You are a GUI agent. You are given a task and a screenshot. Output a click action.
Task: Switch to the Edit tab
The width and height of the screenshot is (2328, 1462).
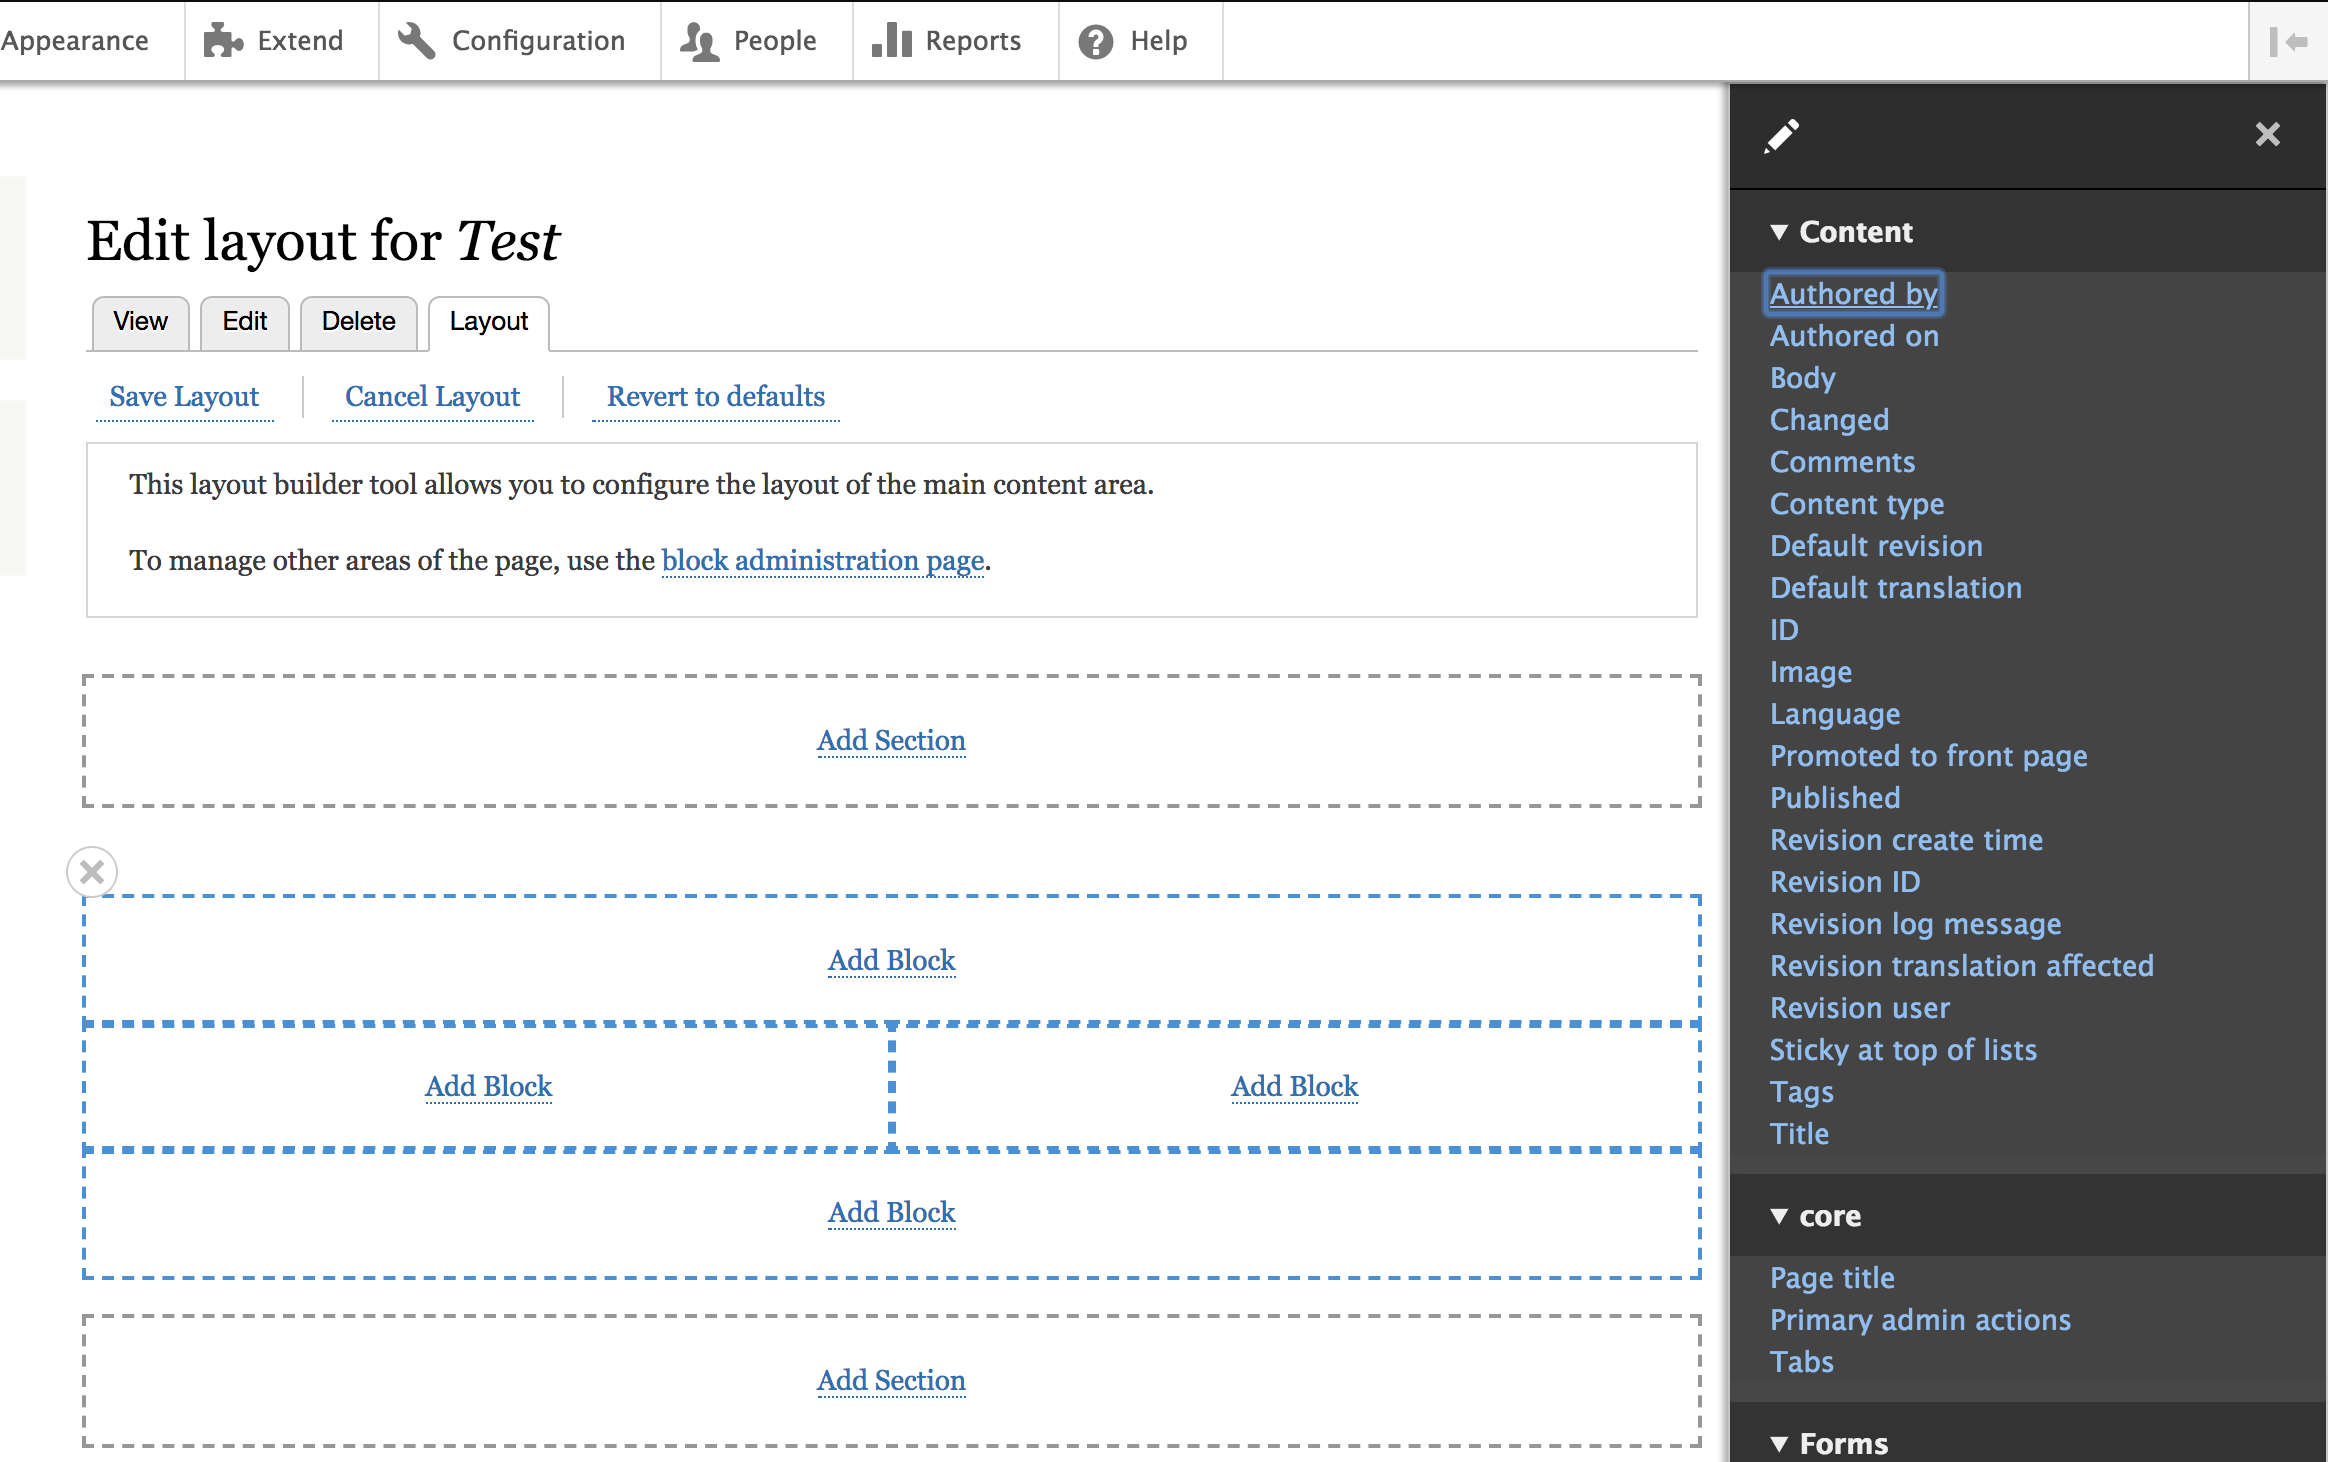pyautogui.click(x=244, y=322)
